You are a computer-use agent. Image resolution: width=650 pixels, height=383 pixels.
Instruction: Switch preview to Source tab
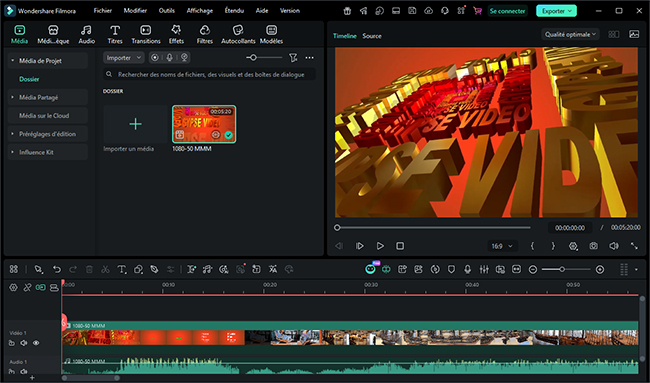click(x=372, y=36)
